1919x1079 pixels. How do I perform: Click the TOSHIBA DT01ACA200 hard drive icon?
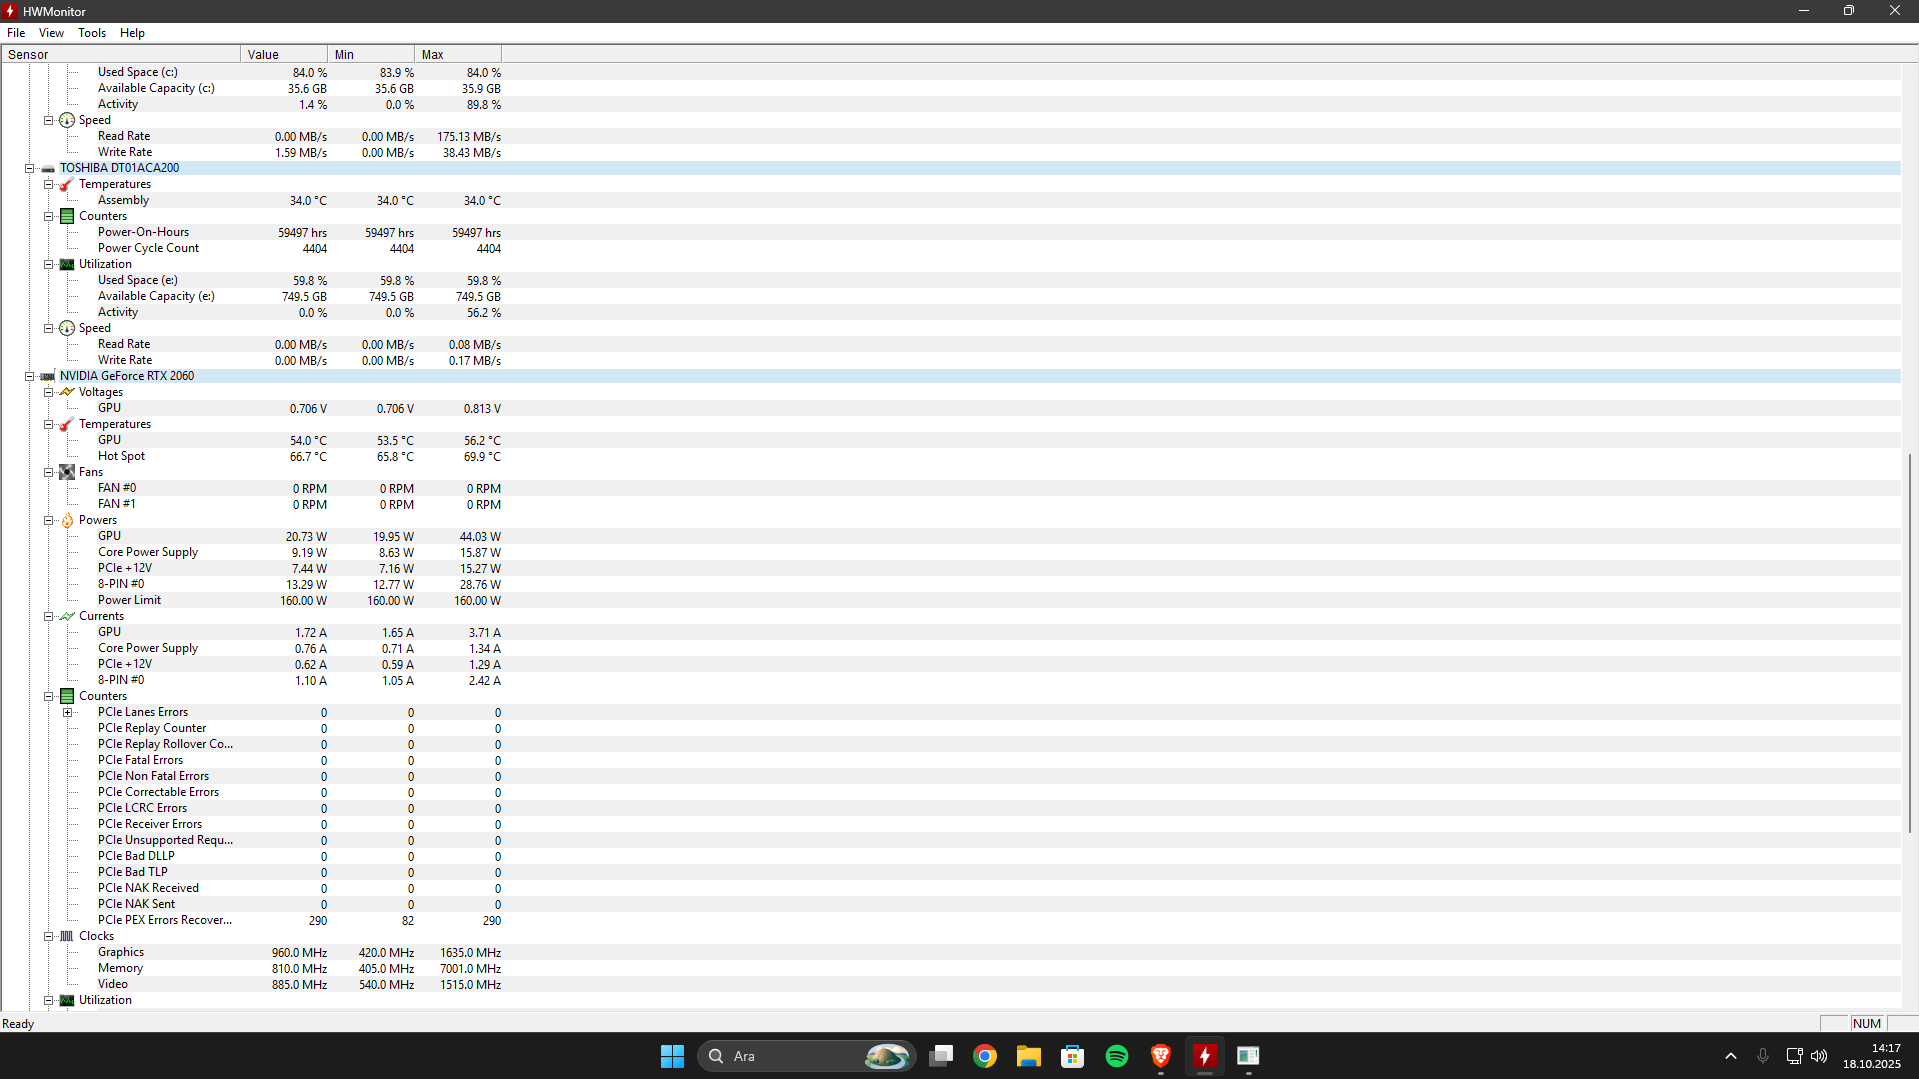tap(48, 168)
